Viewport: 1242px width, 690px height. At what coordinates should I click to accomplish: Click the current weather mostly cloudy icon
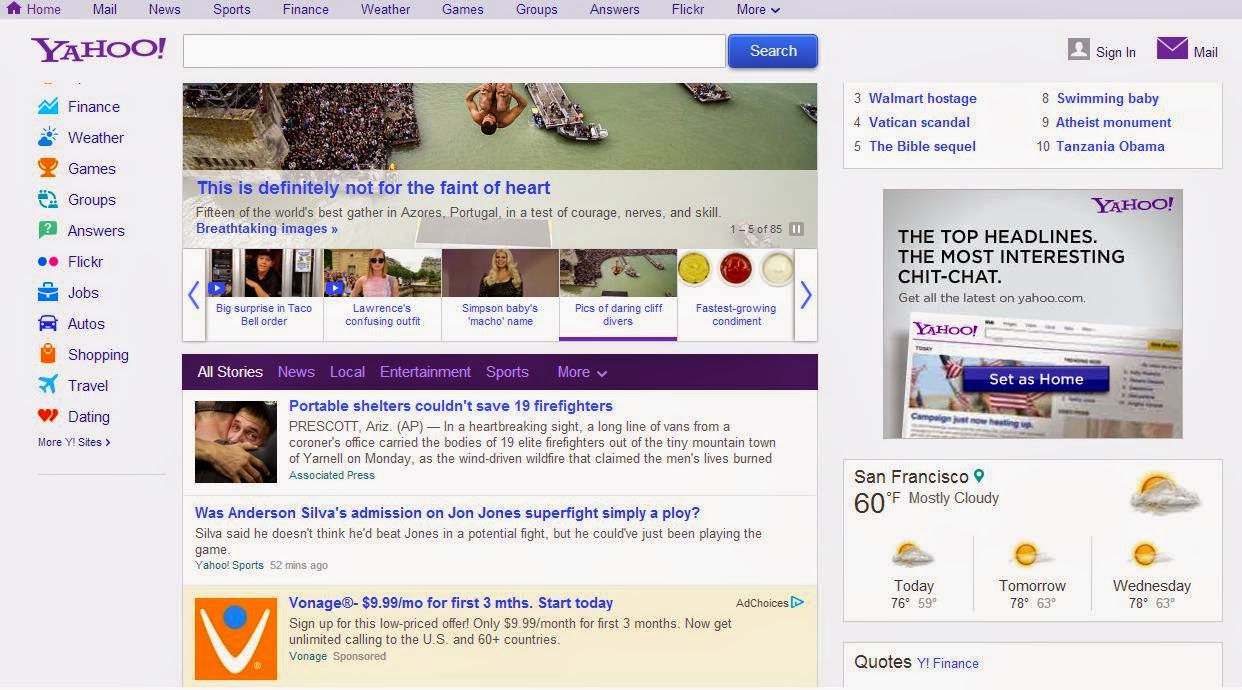(1166, 494)
